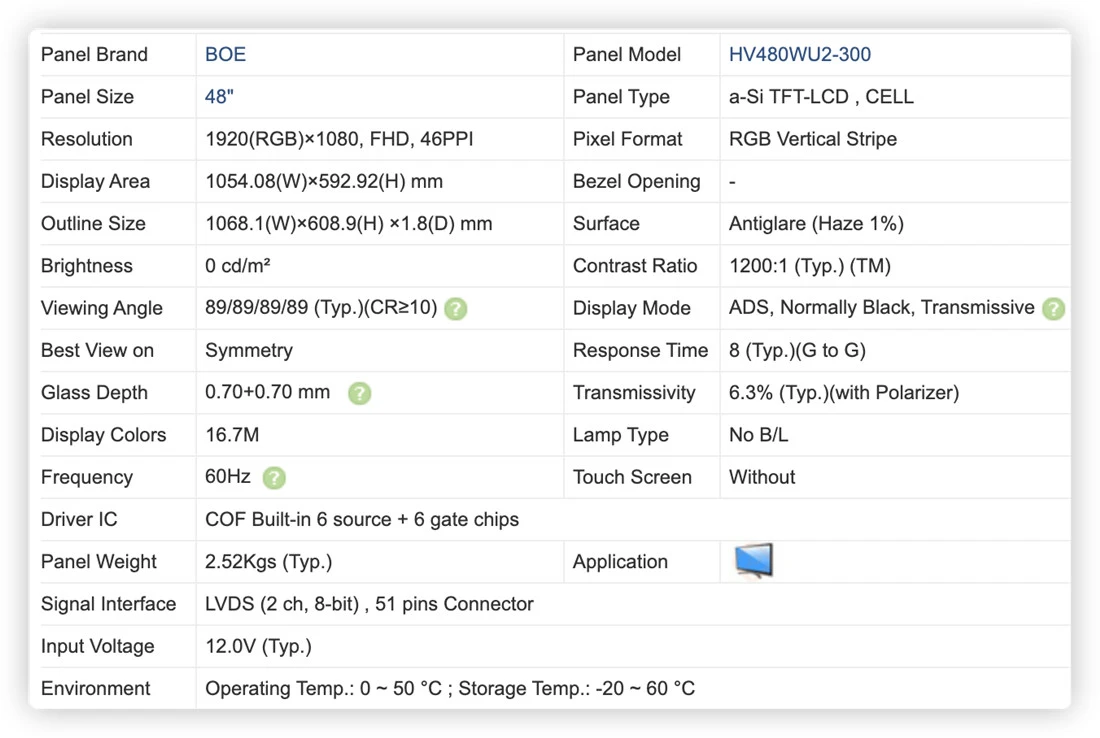Image resolution: width=1100 pixels, height=738 pixels.
Task: Click the Surface label
Action: pyautogui.click(x=606, y=224)
